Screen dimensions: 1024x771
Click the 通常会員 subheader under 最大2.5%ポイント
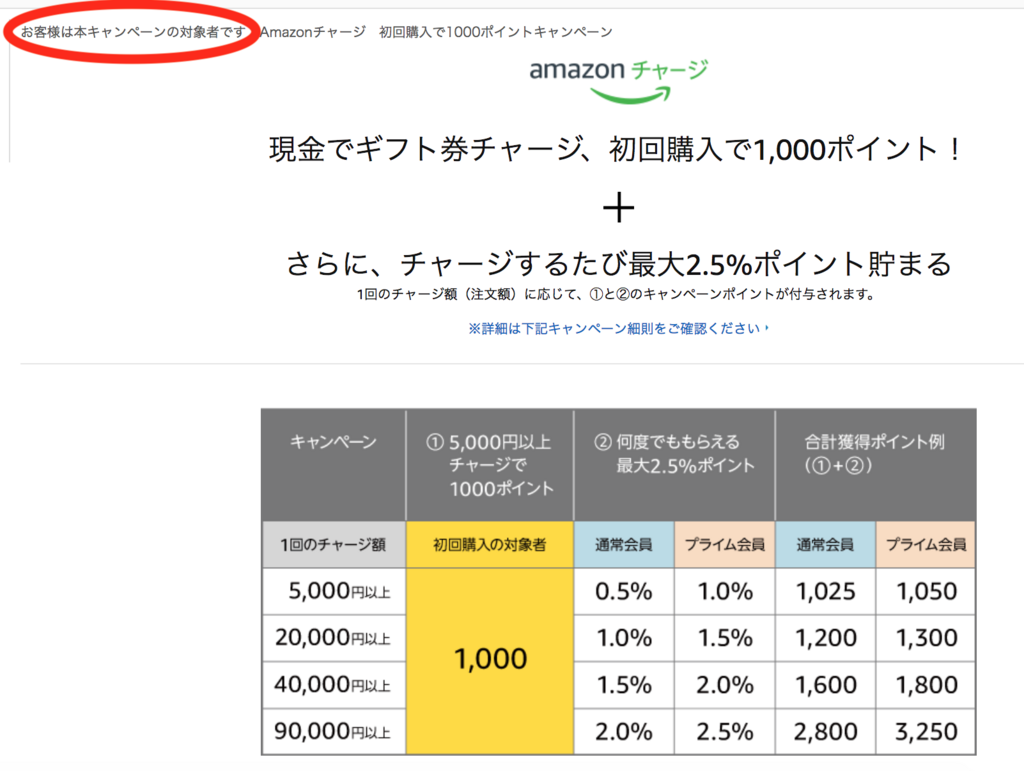coord(624,544)
